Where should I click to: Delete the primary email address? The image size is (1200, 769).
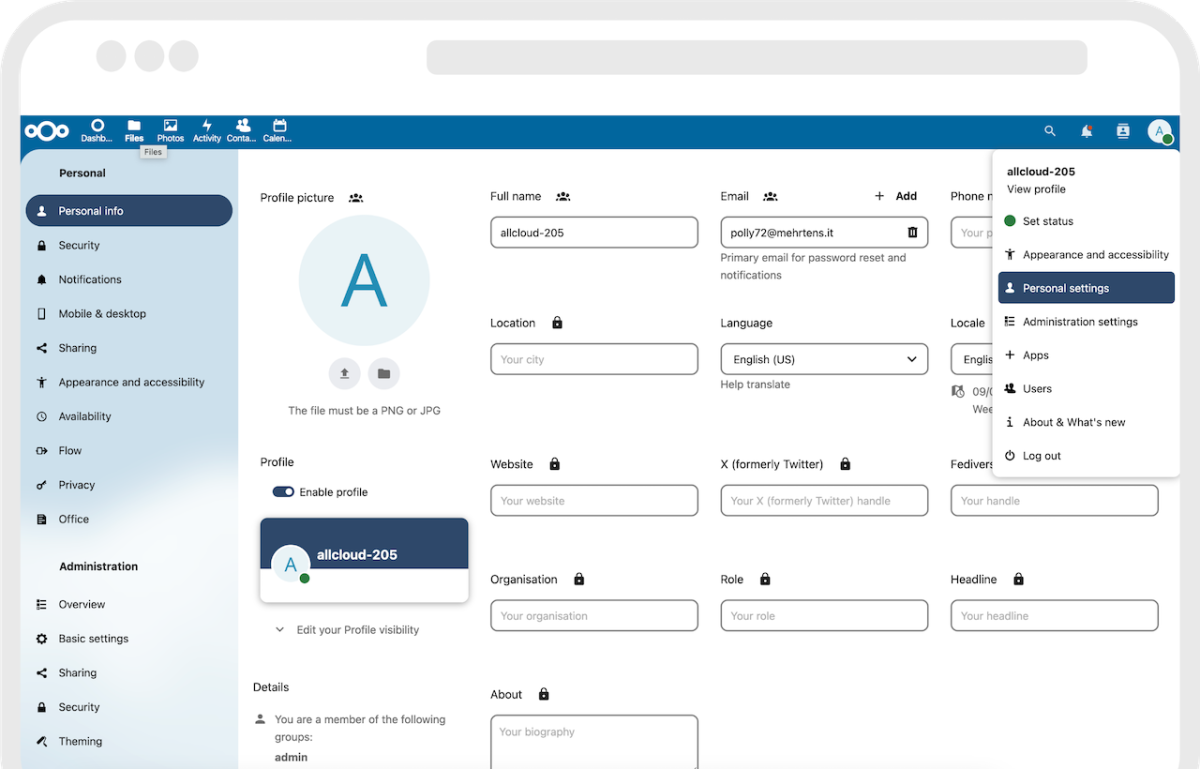coord(912,232)
